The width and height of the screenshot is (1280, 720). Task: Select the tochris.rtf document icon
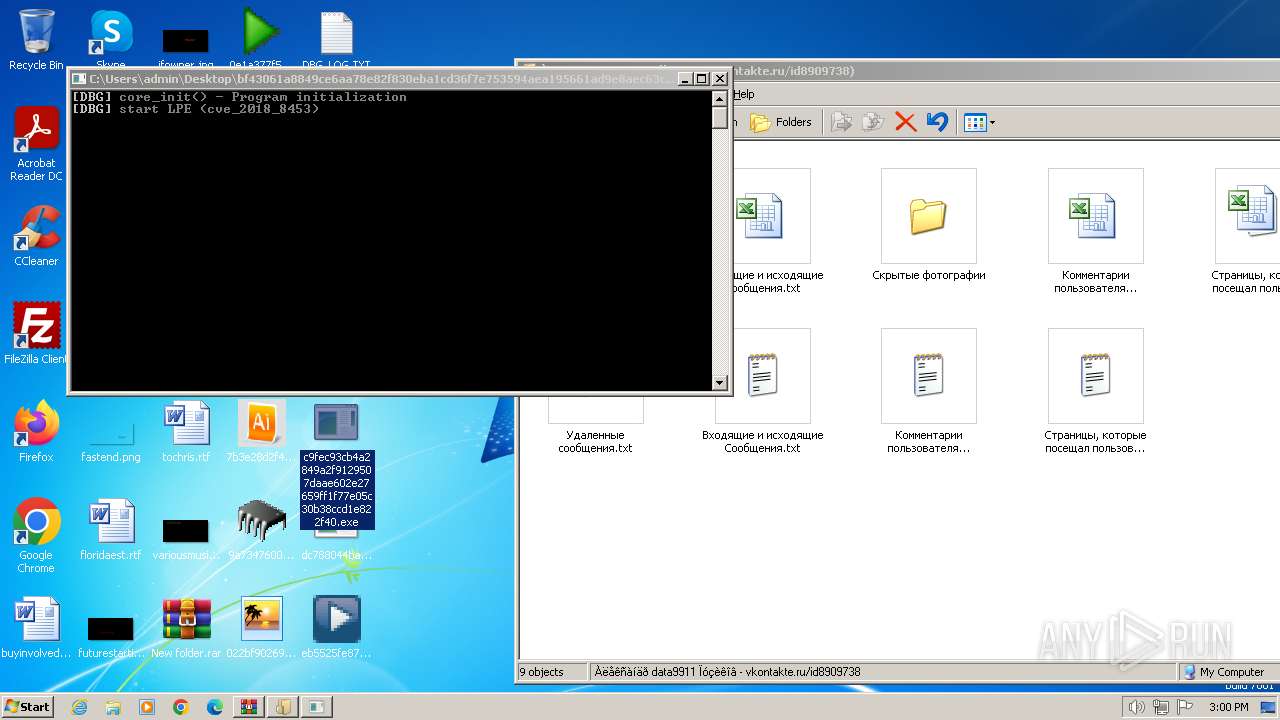(186, 431)
